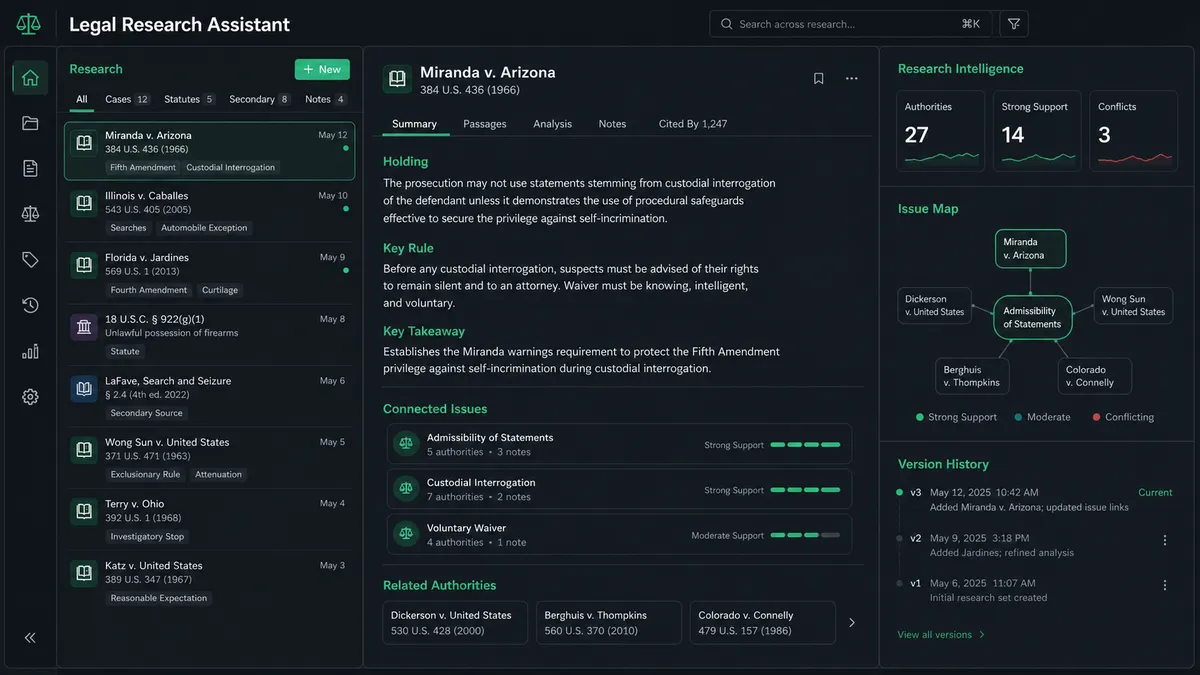Select the Wong Sun node in Issue Map
1200x675 pixels.
(1134, 305)
